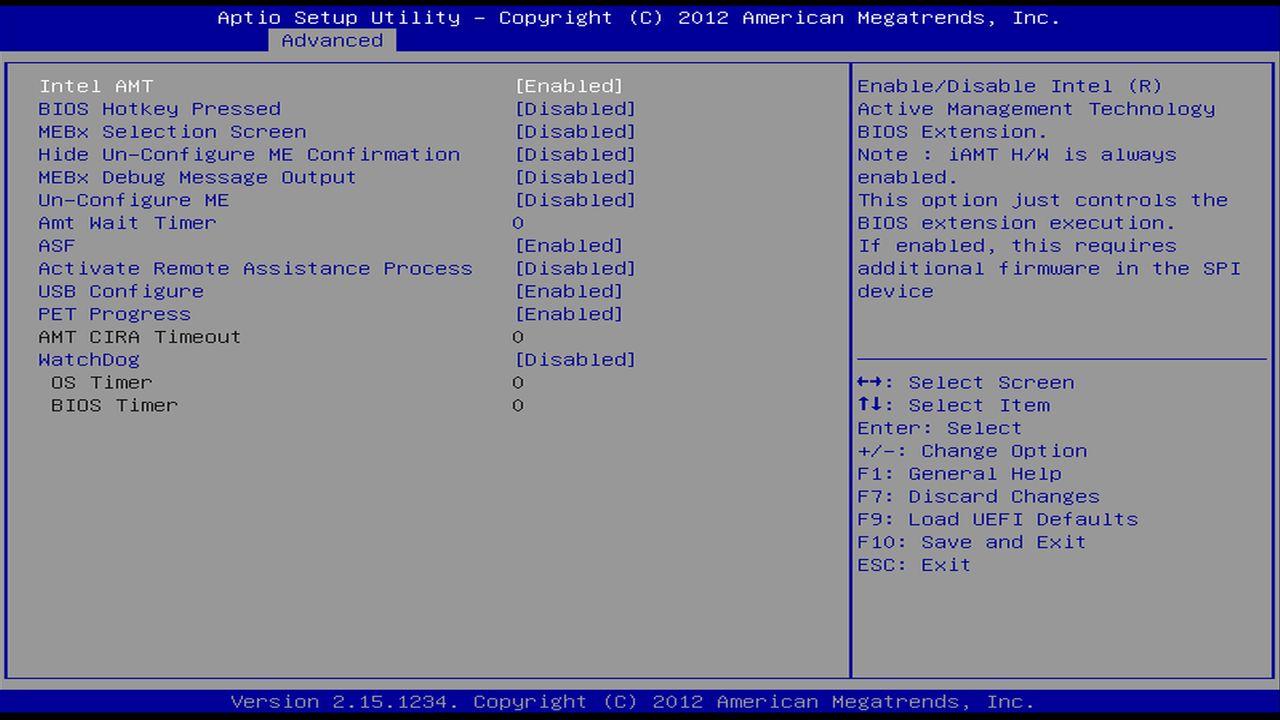Select the Advanced tab
The width and height of the screenshot is (1280, 720).
coord(332,41)
